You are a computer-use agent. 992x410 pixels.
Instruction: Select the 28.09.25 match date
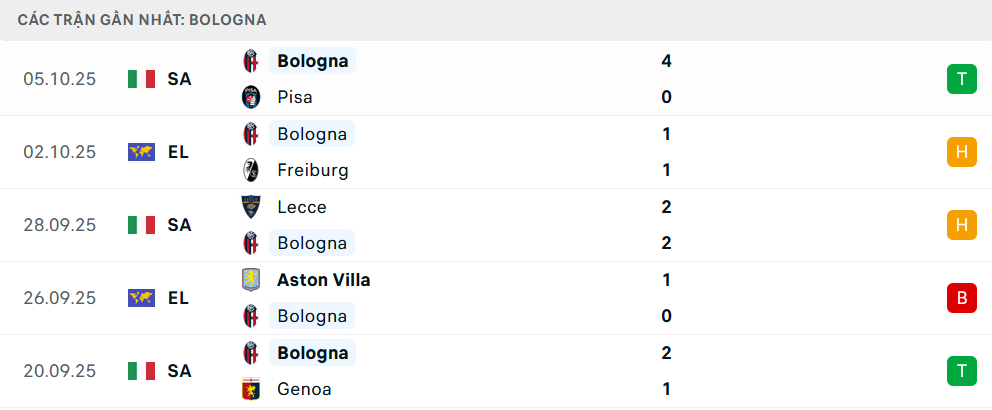[60, 225]
